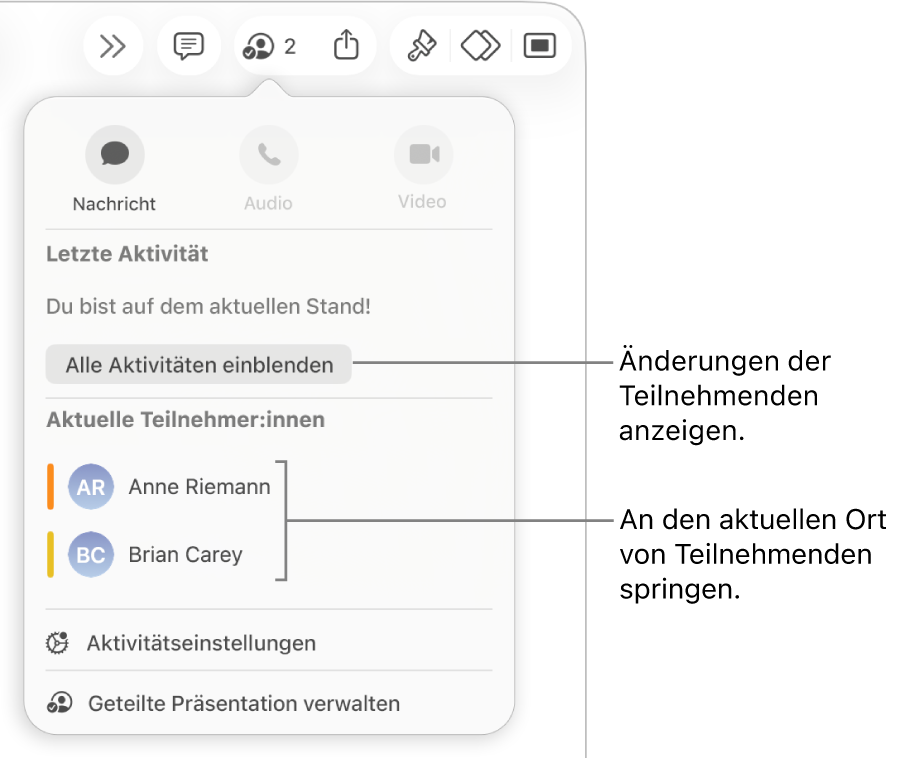Click yellow color bar beside Brian Carey

pos(50,554)
